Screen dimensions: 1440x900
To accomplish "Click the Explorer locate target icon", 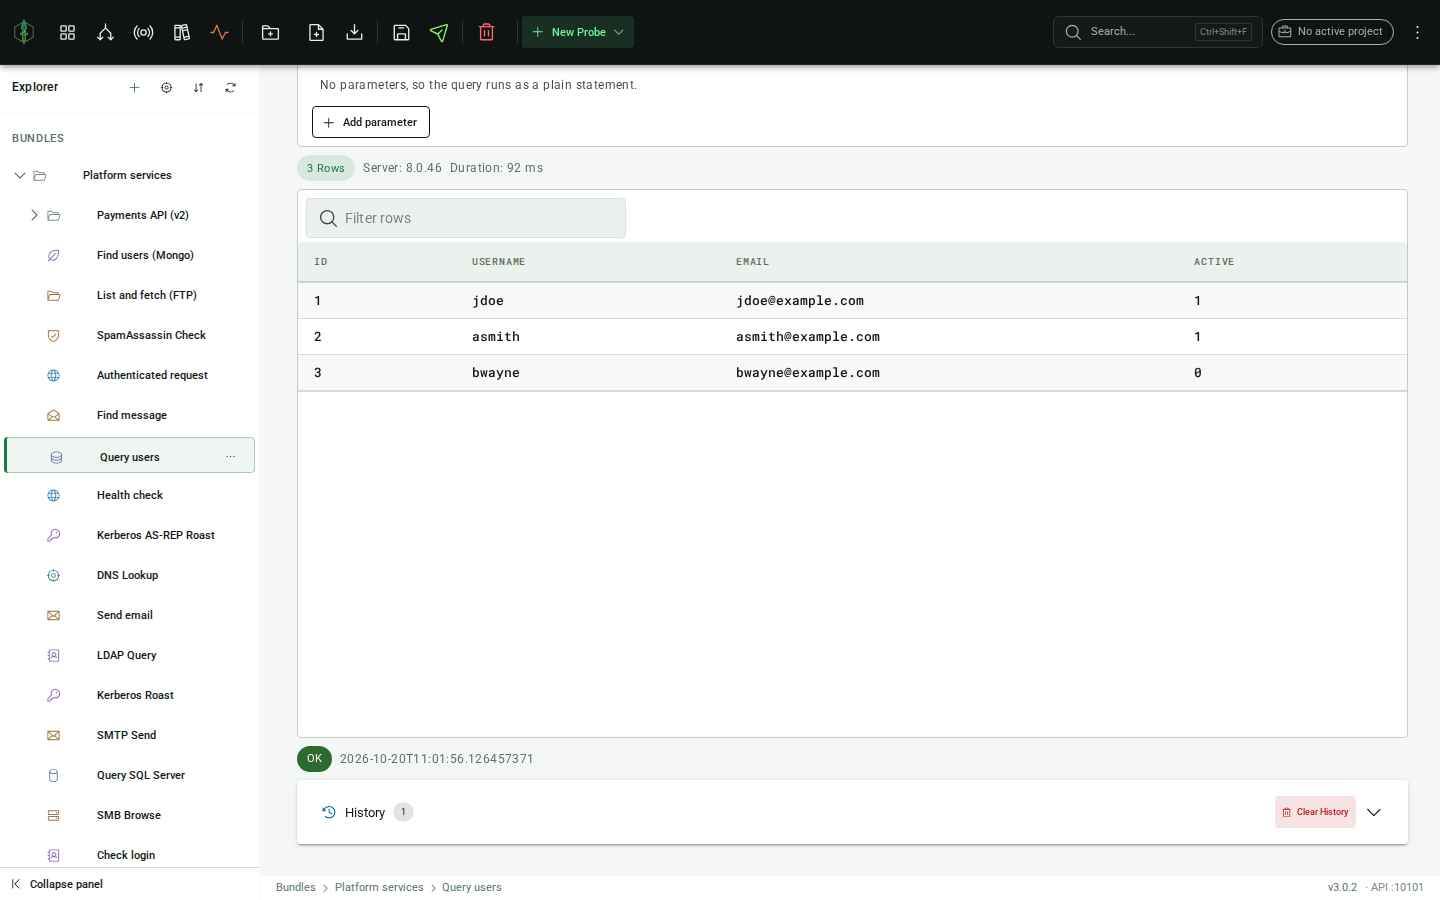I will click(166, 87).
